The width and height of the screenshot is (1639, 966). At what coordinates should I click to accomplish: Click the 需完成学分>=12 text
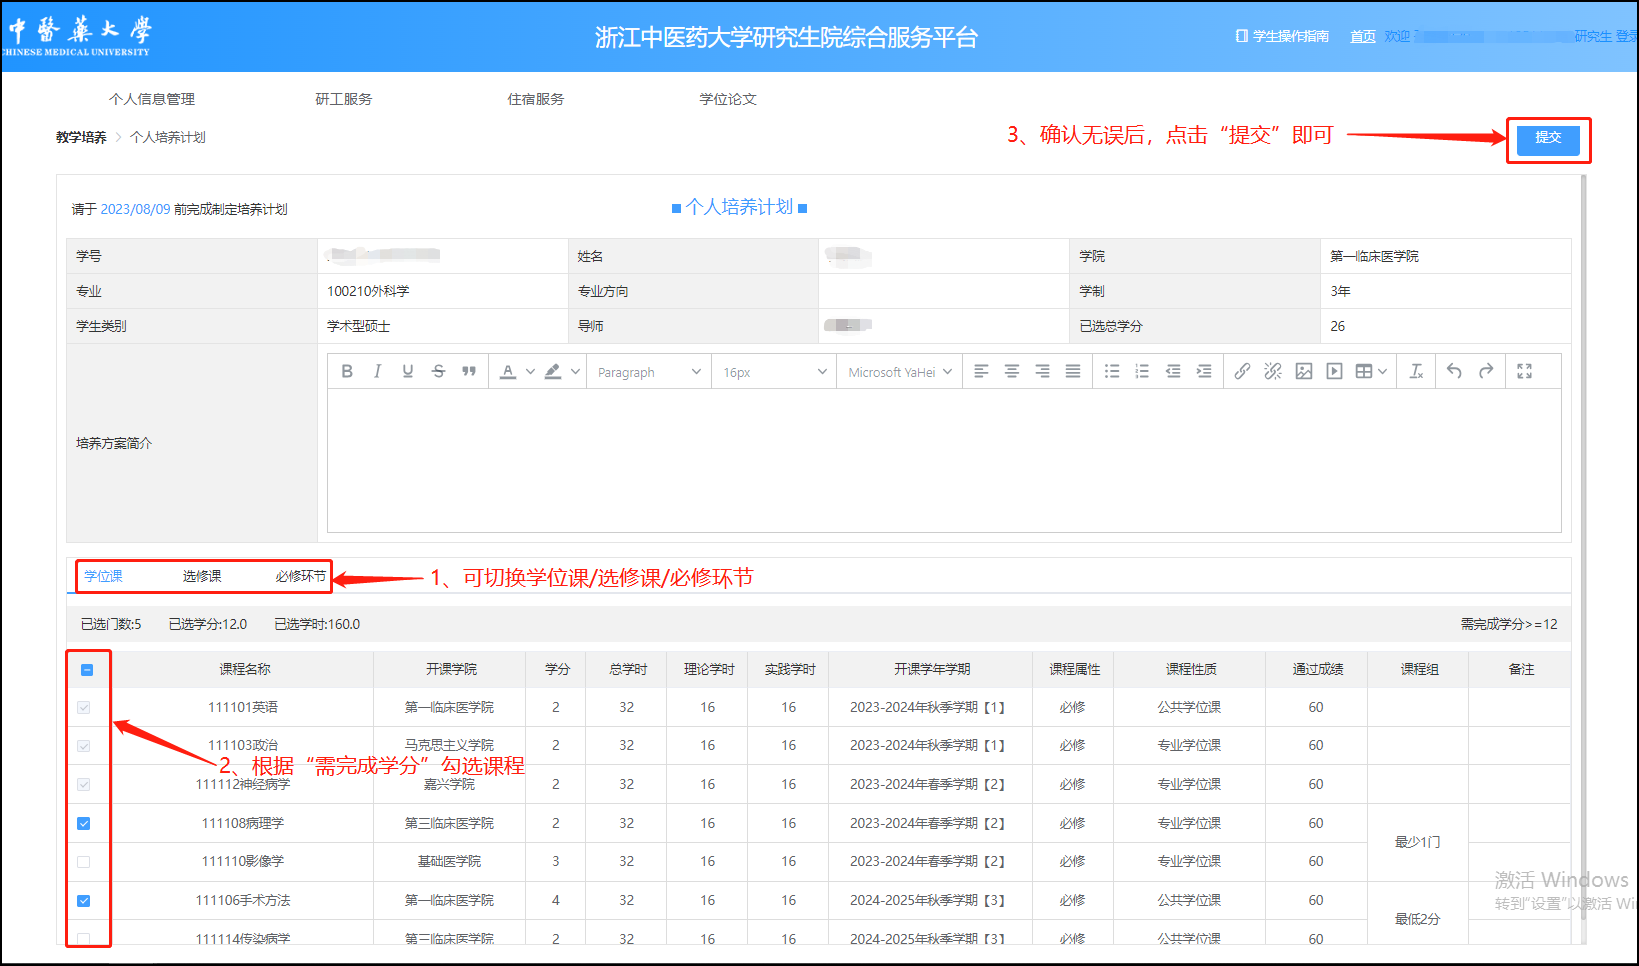(1509, 624)
